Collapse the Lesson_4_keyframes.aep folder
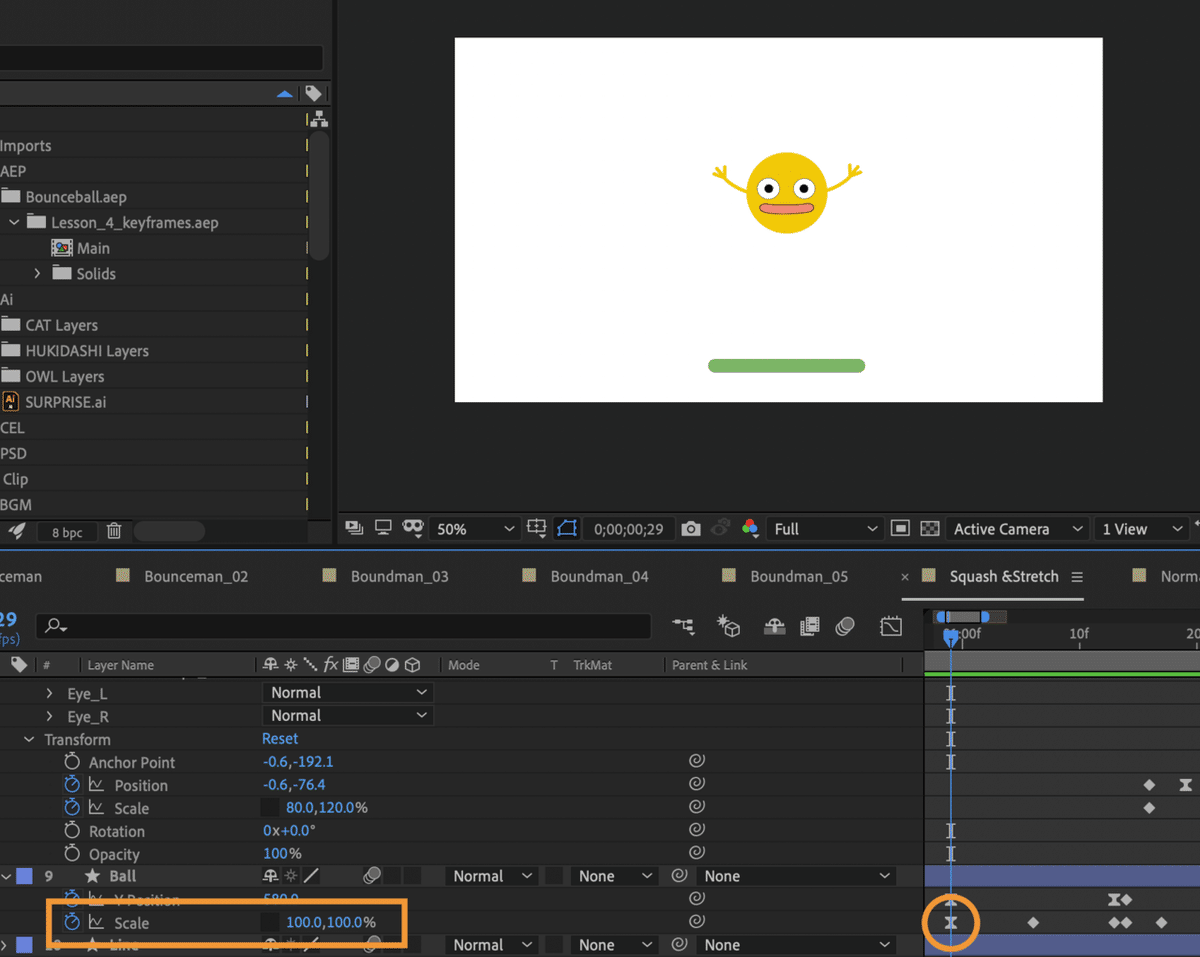The height and width of the screenshot is (957, 1200). click(x=14, y=222)
